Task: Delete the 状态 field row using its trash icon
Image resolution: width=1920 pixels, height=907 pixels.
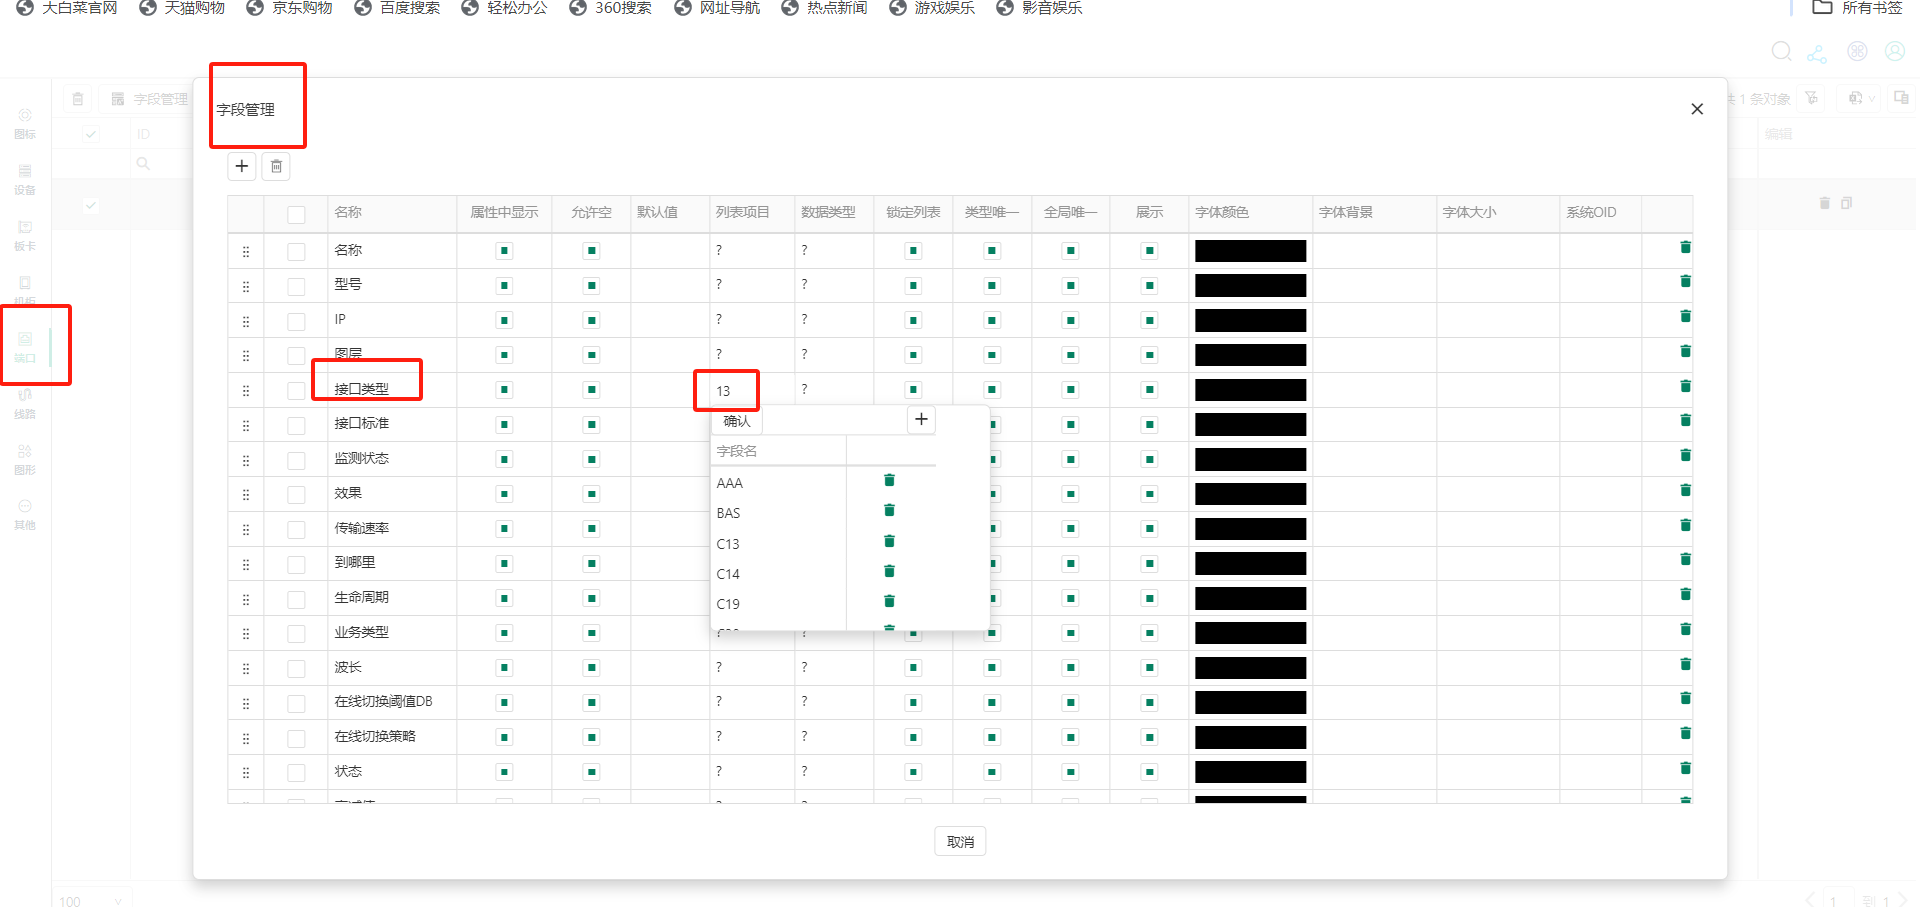Action: coord(1685,769)
